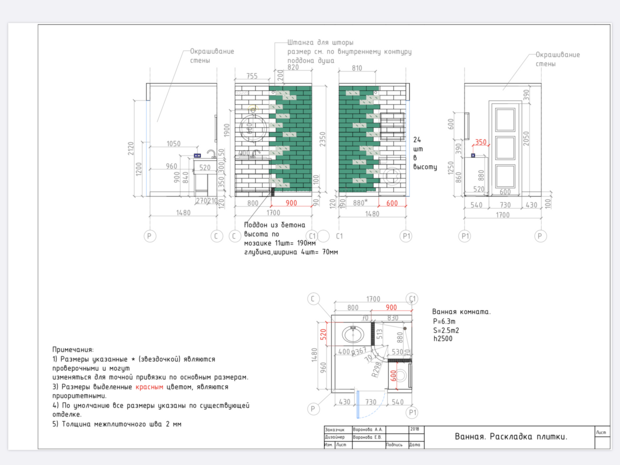Click the '880*' checking dimension
This screenshot has height=465, width=620.
pos(360,203)
